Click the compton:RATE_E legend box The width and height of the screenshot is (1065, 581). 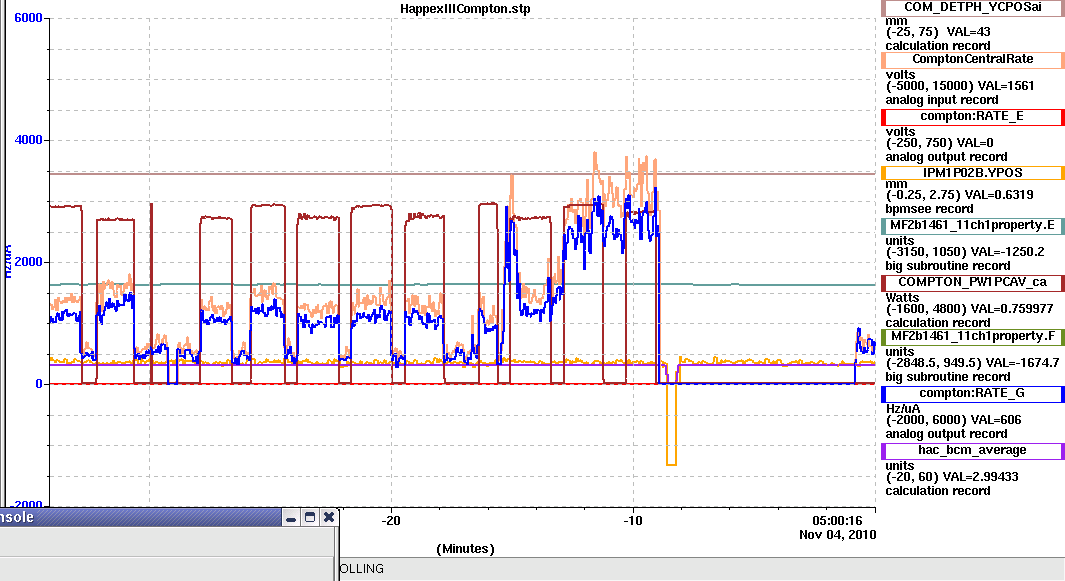[x=973, y=117]
